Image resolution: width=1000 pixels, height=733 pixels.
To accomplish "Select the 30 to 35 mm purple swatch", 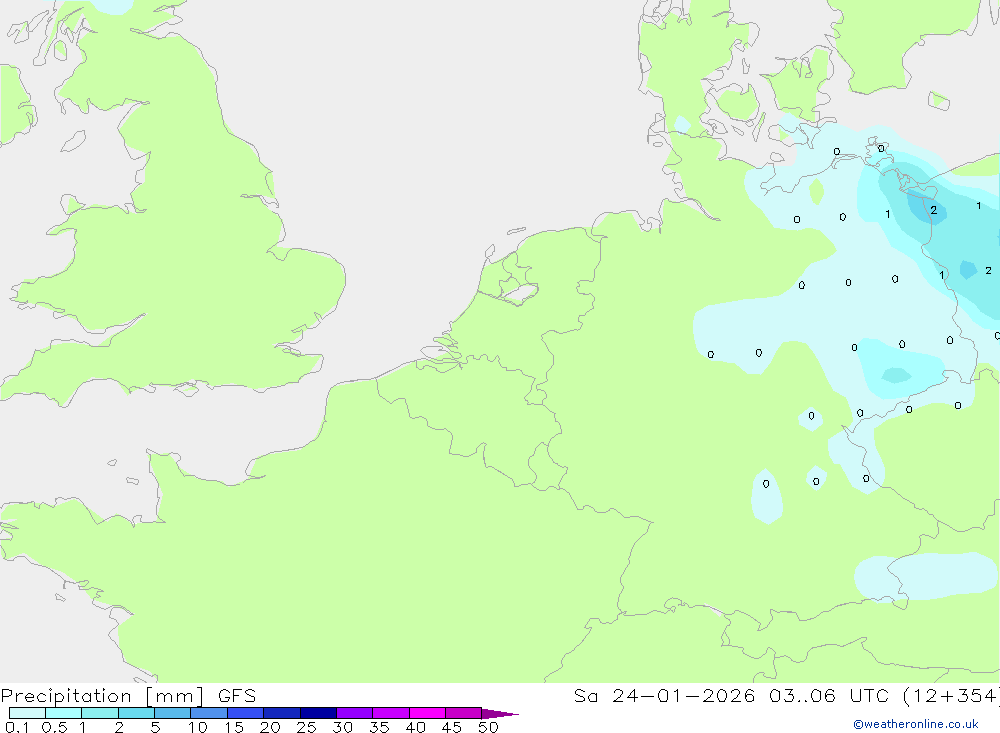I will [355, 713].
